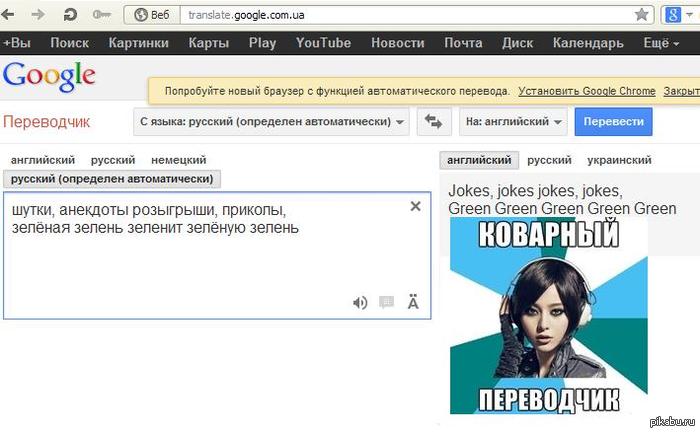The height and width of the screenshot is (433, 700).
Task: Open Карты in the Google bar
Action: (208, 43)
